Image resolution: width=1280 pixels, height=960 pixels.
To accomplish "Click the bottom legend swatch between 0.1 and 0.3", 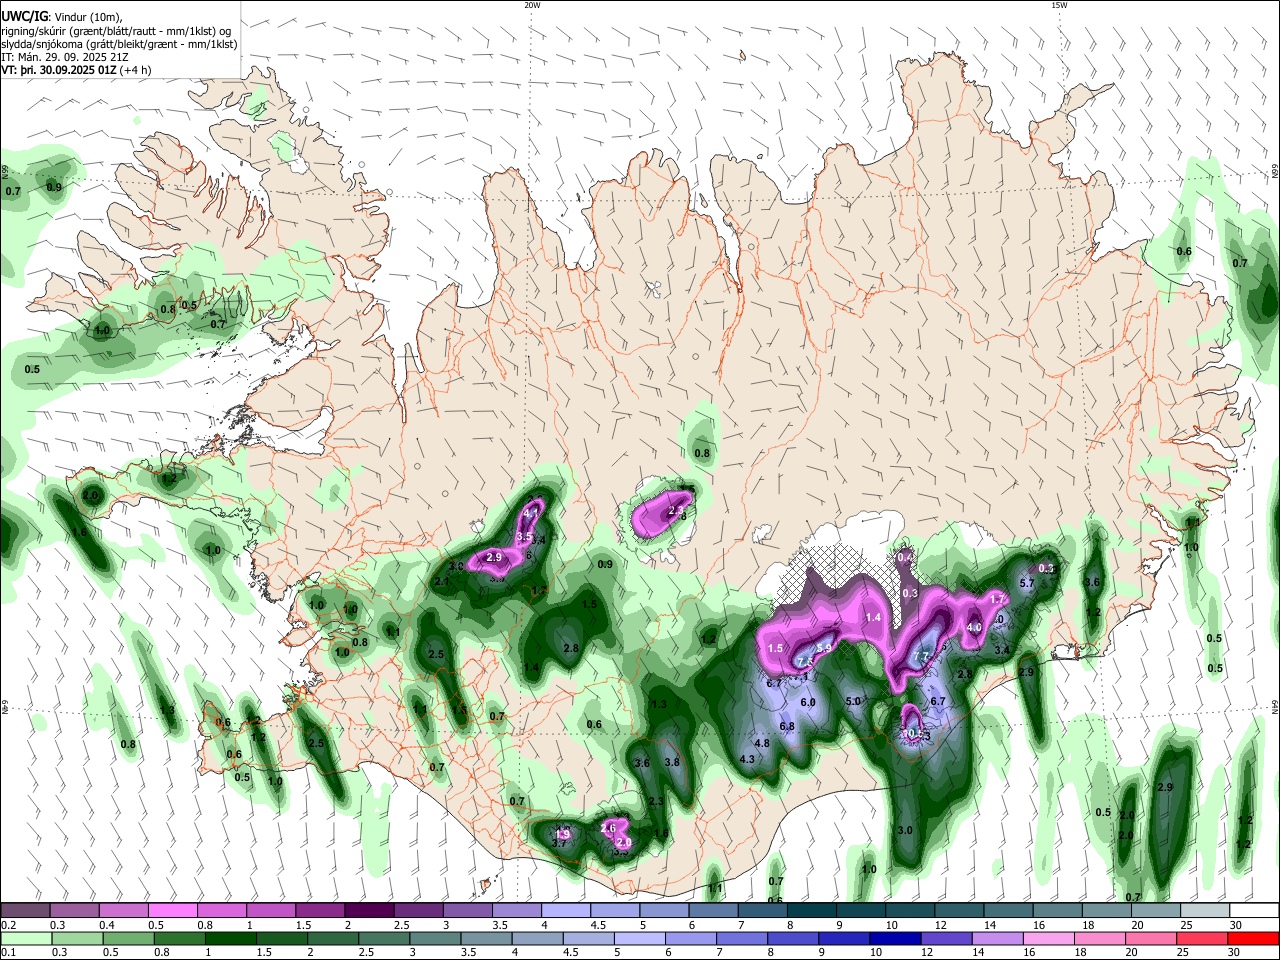I will click(x=25, y=938).
